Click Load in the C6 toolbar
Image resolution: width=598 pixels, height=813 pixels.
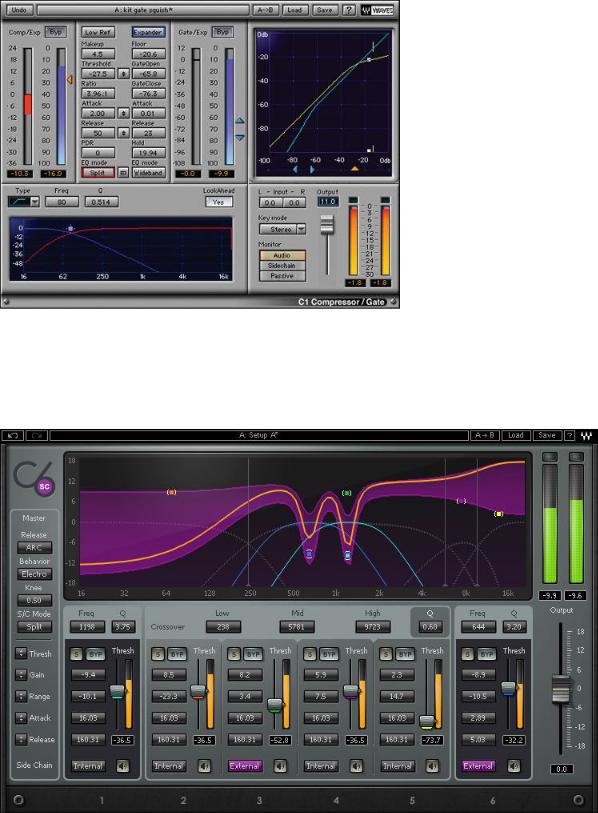516,436
